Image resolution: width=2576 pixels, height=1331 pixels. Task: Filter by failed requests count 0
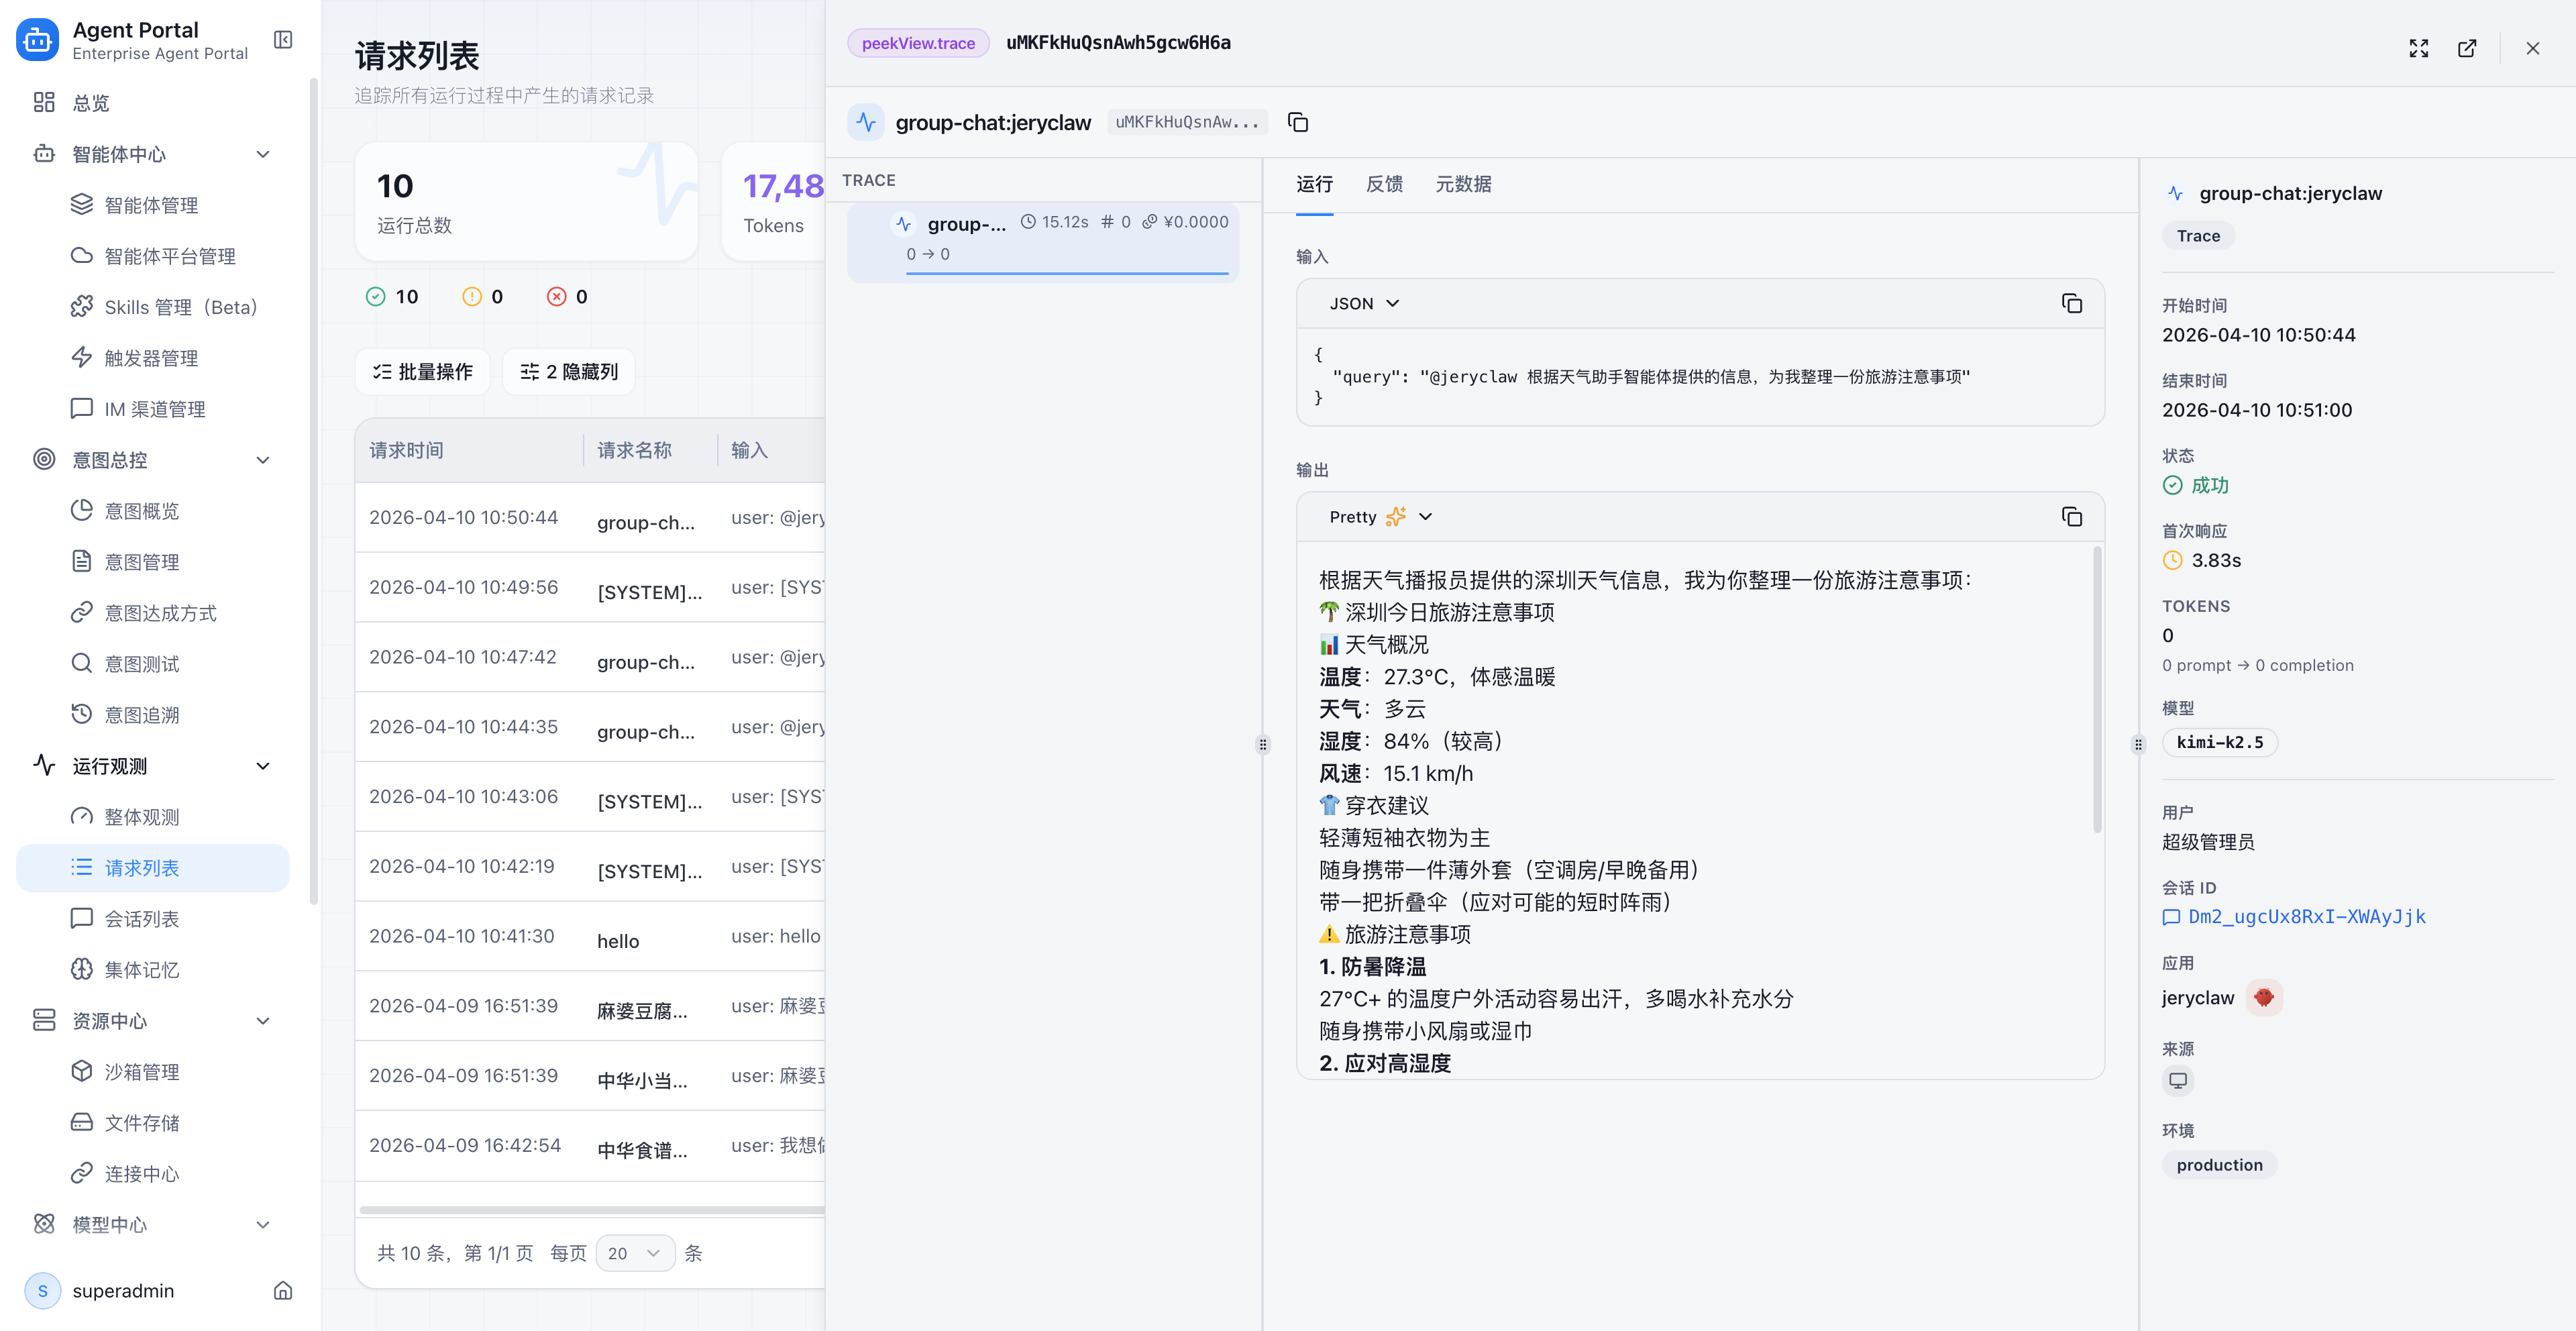[568, 296]
